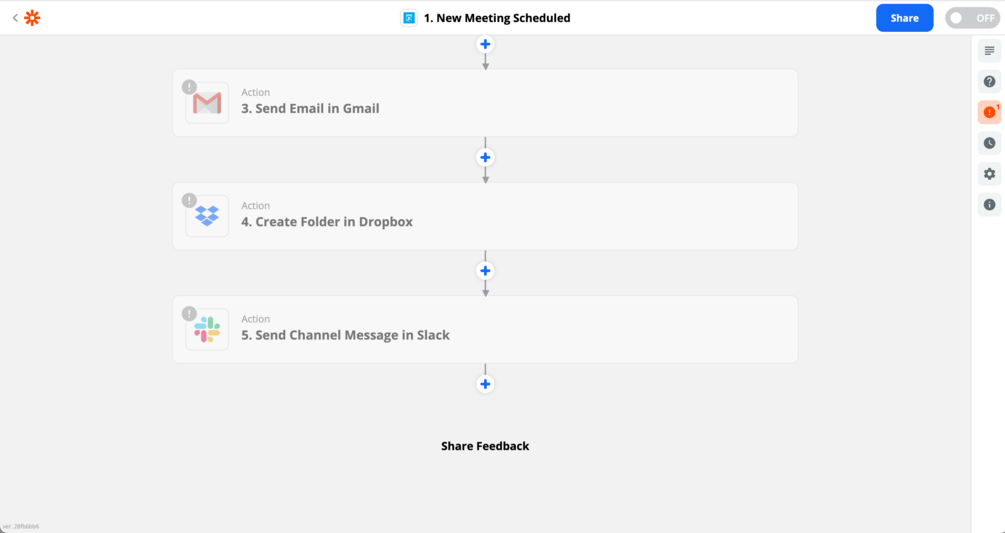1005x533 pixels.
Task: Open the help question mark icon
Action: coord(989,82)
